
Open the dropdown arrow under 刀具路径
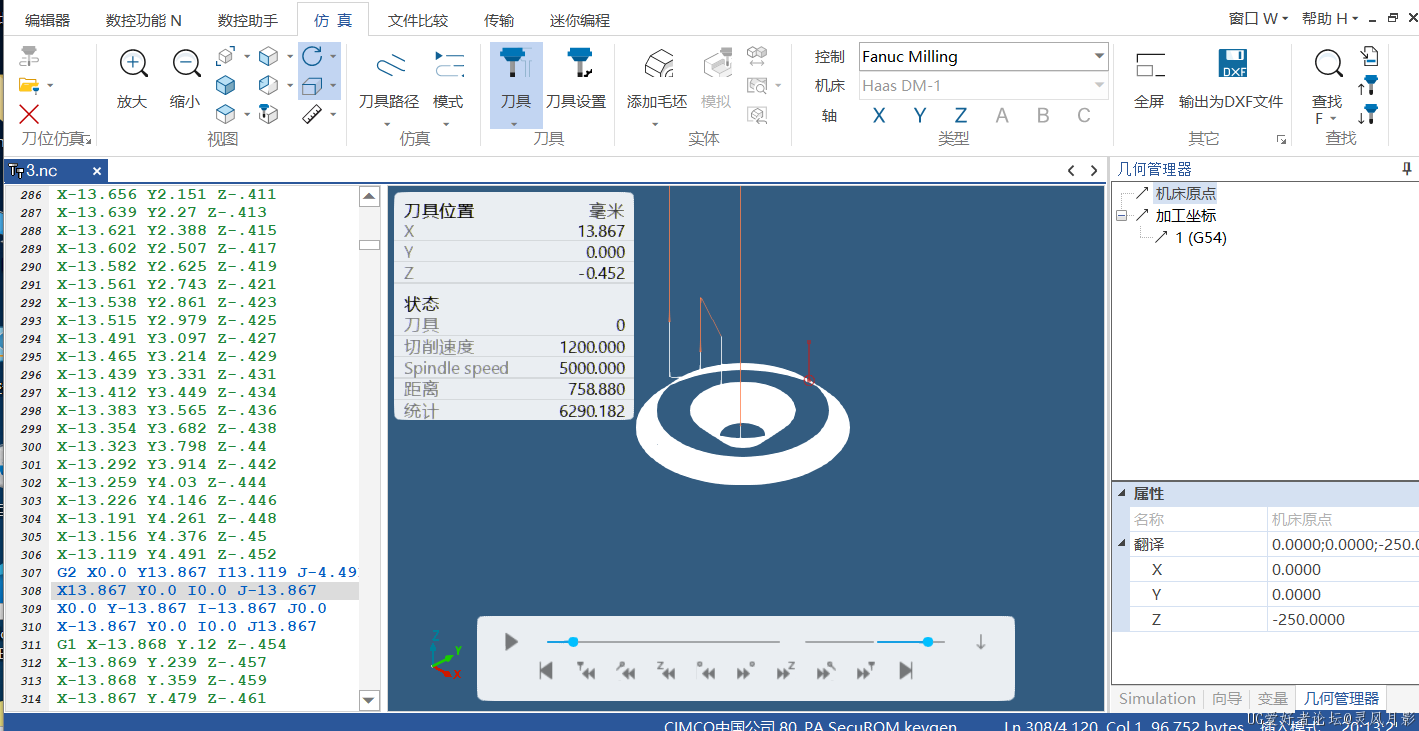click(389, 125)
